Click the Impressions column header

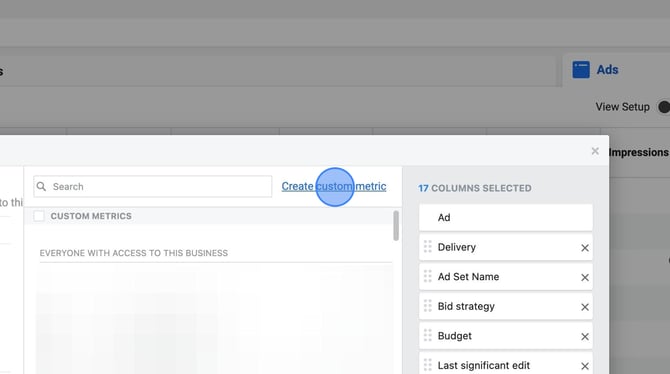tap(638, 152)
